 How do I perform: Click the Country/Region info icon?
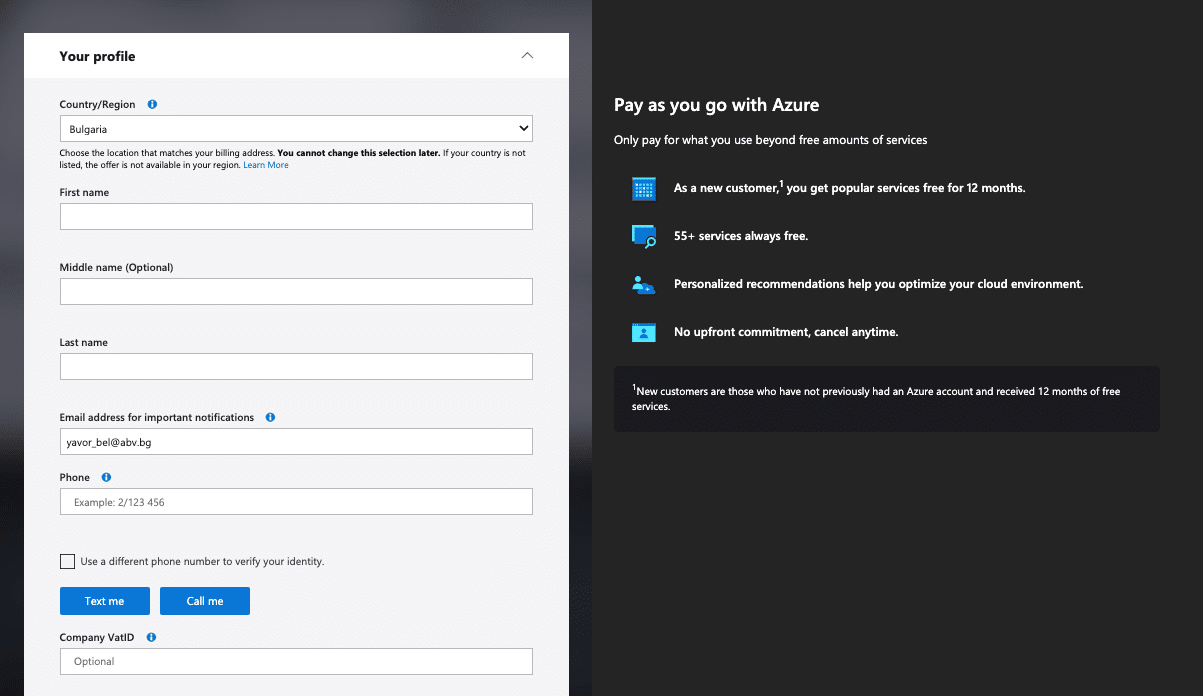[152, 104]
